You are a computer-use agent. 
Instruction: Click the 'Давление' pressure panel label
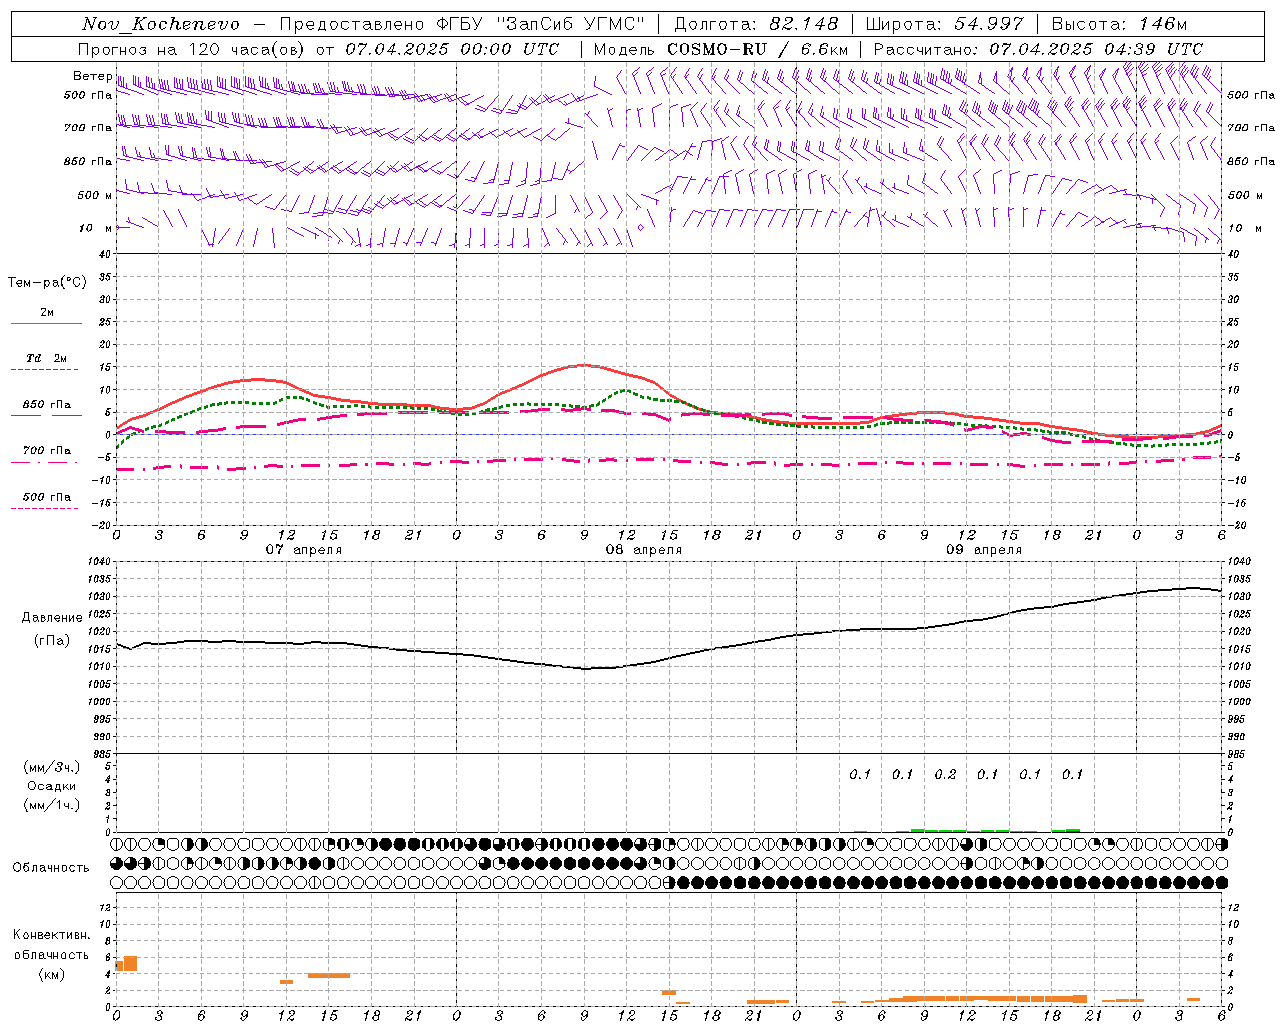pyautogui.click(x=52, y=618)
